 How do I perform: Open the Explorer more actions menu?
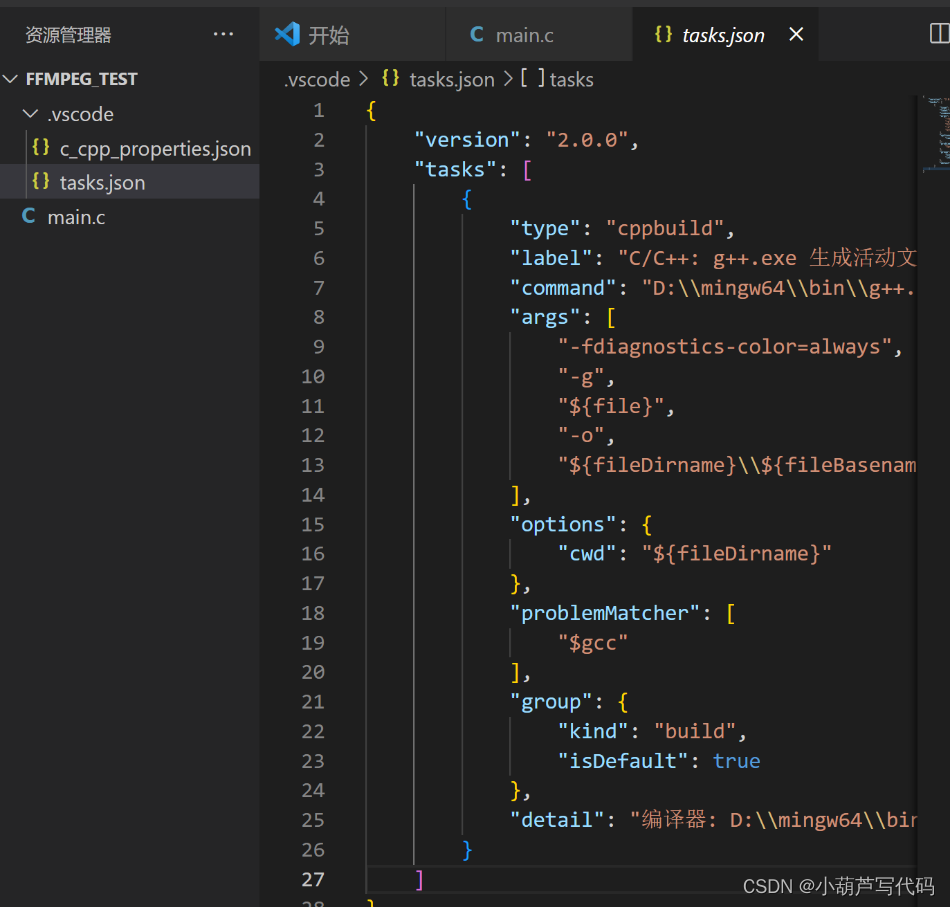tap(223, 34)
